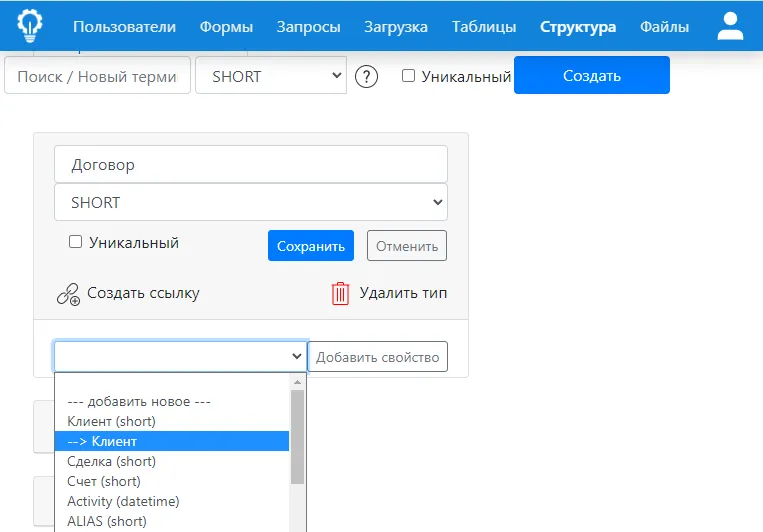Image resolution: width=763 pixels, height=532 pixels.
Task: Open Файлы menu item
Action: (x=664, y=27)
